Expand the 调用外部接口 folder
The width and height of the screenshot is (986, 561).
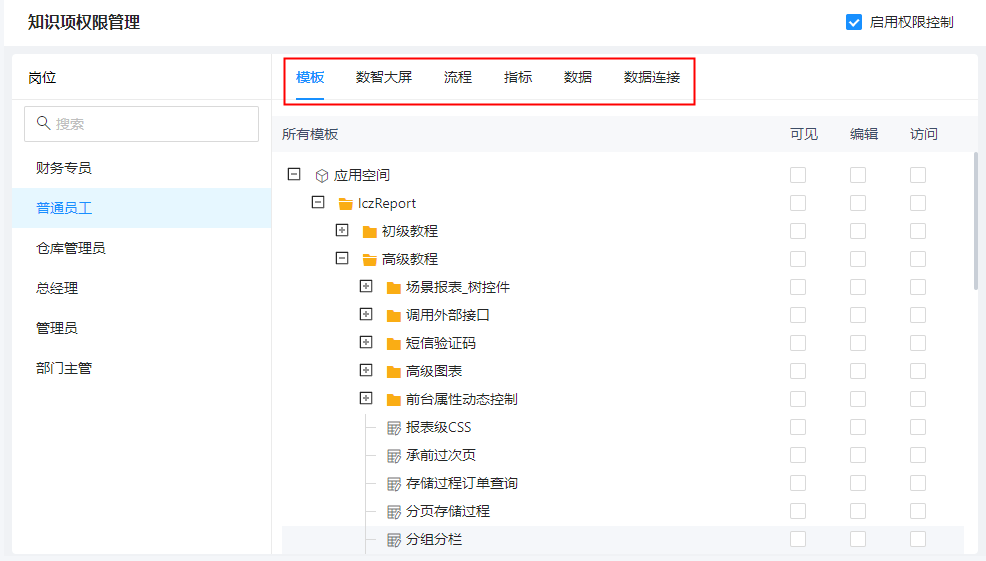click(x=366, y=314)
